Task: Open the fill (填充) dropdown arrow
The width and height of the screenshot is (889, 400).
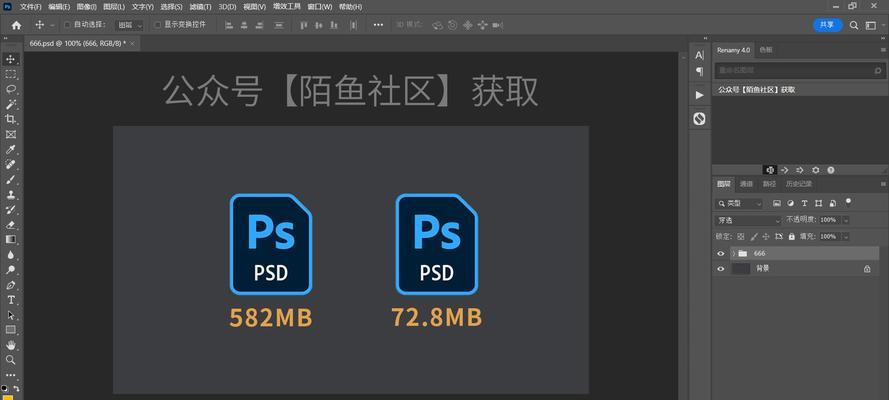Action: coord(846,236)
